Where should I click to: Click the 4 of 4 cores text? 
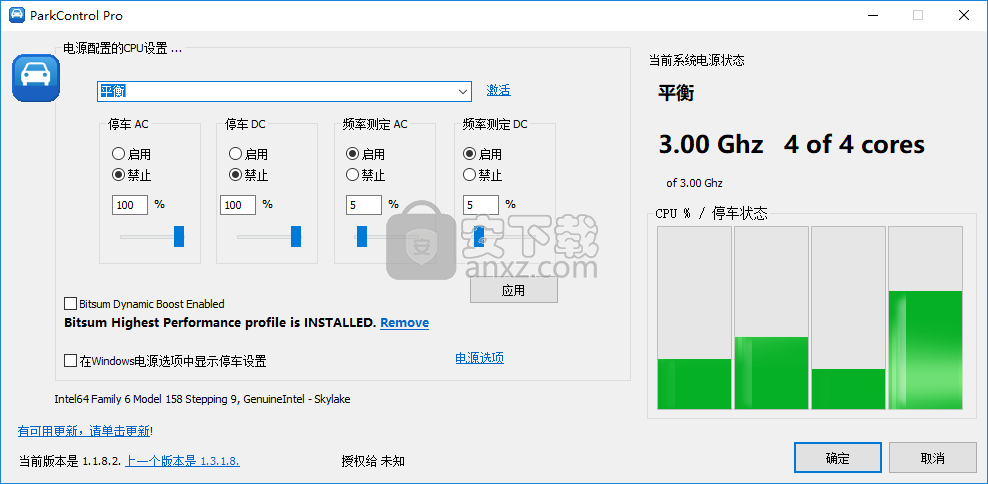[x=854, y=145]
